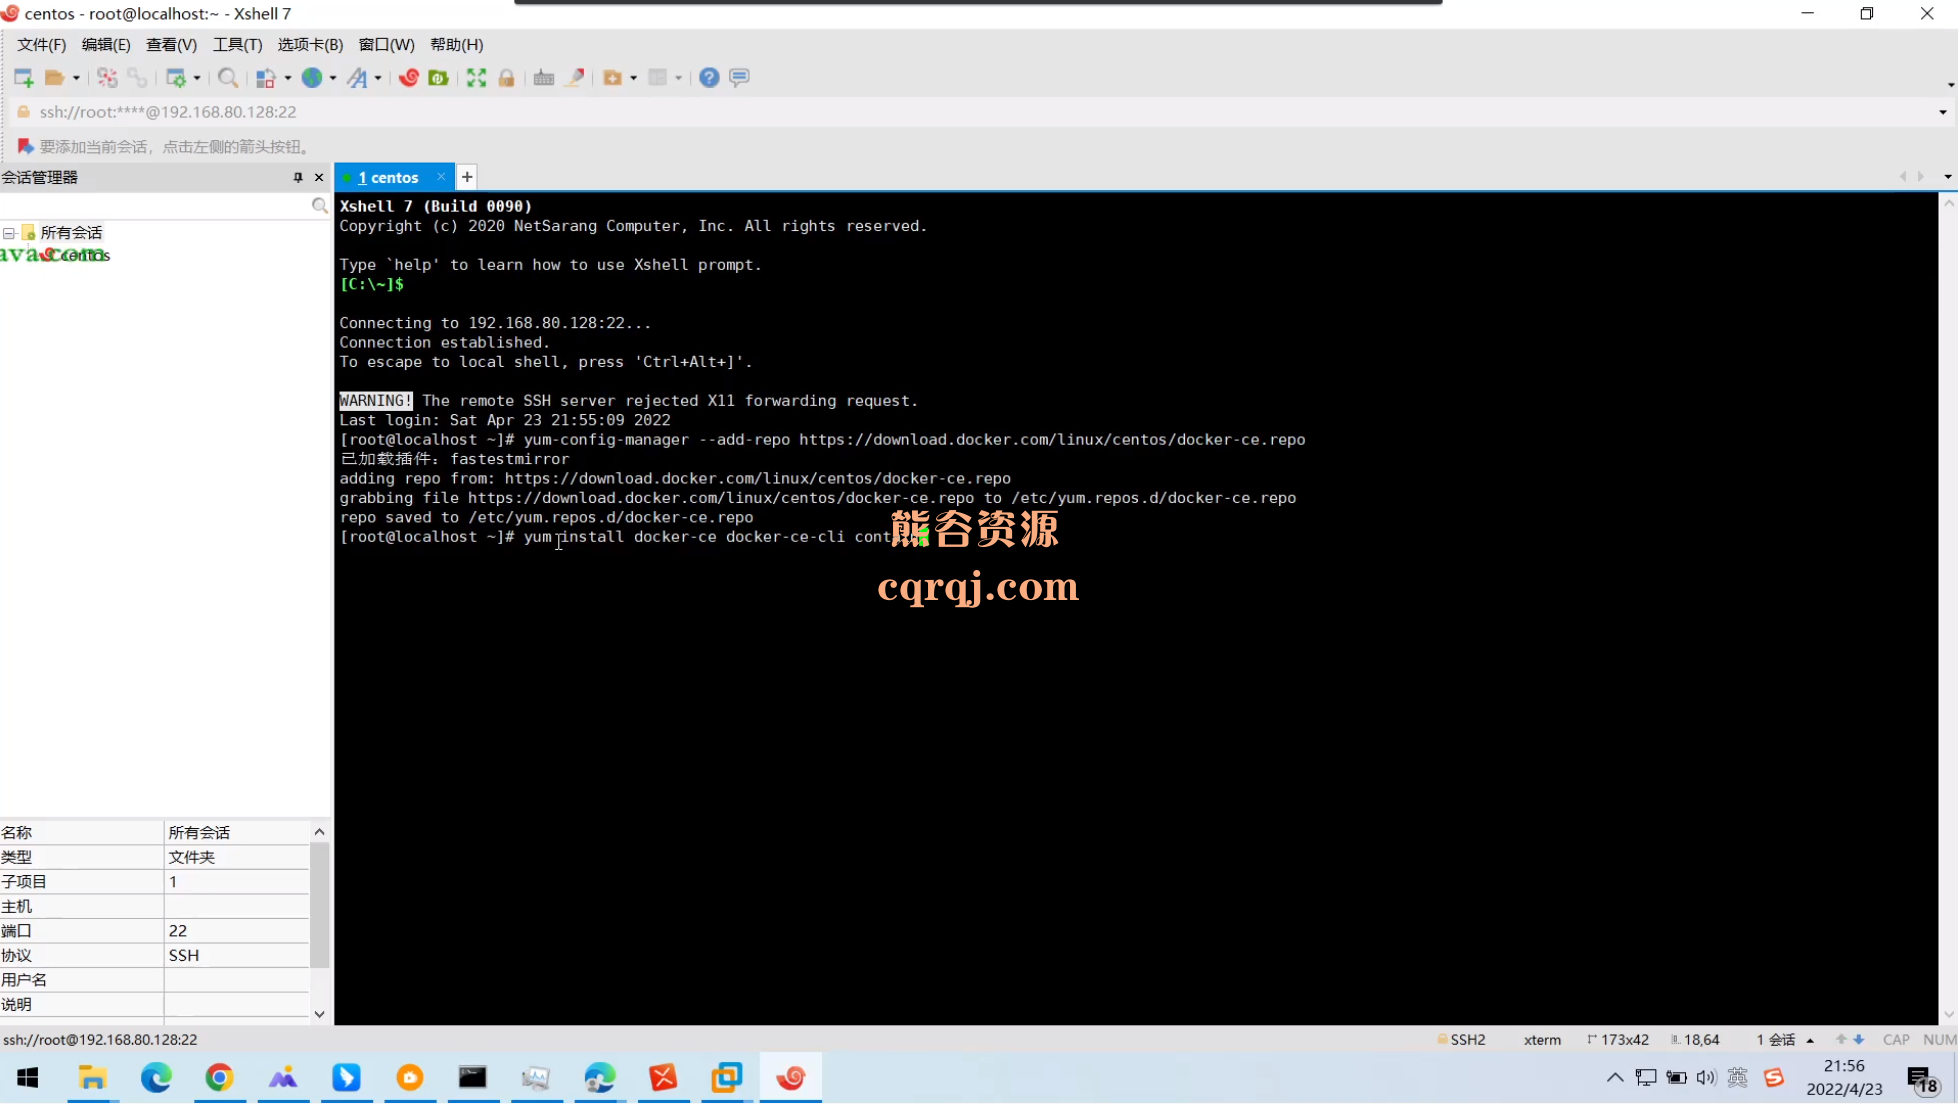
Task: Click the color scheme toolbar icon
Action: pyautogui.click(x=265, y=78)
